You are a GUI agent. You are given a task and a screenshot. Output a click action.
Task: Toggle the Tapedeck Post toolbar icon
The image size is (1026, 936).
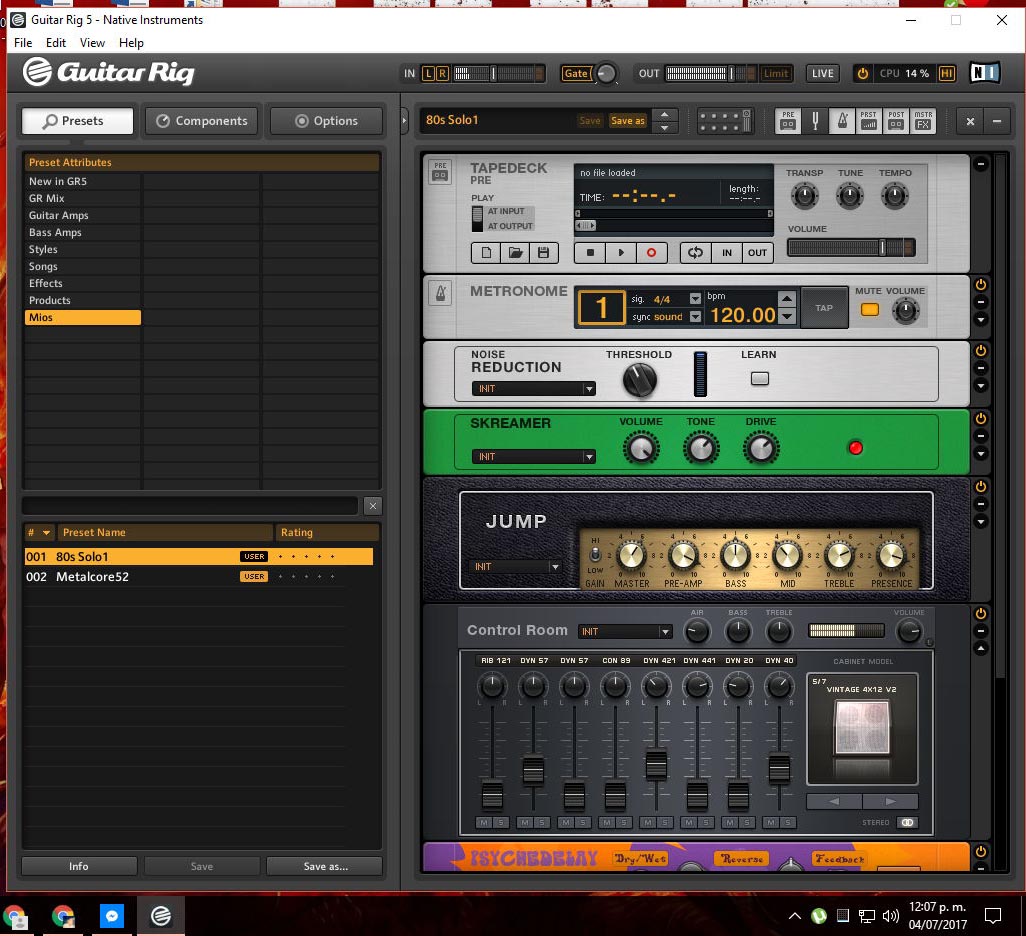pyautogui.click(x=896, y=121)
